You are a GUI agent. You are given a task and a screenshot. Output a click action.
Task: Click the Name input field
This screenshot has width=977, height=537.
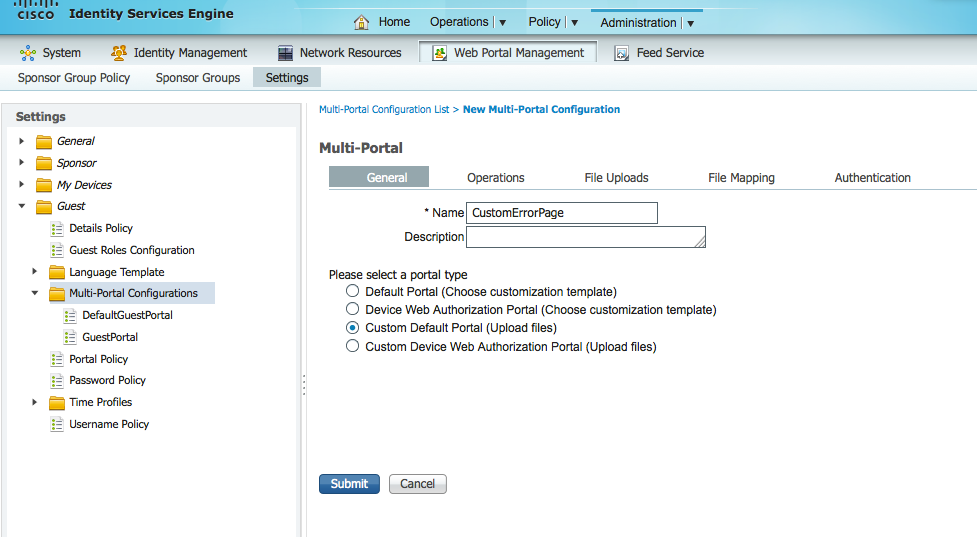coord(561,212)
